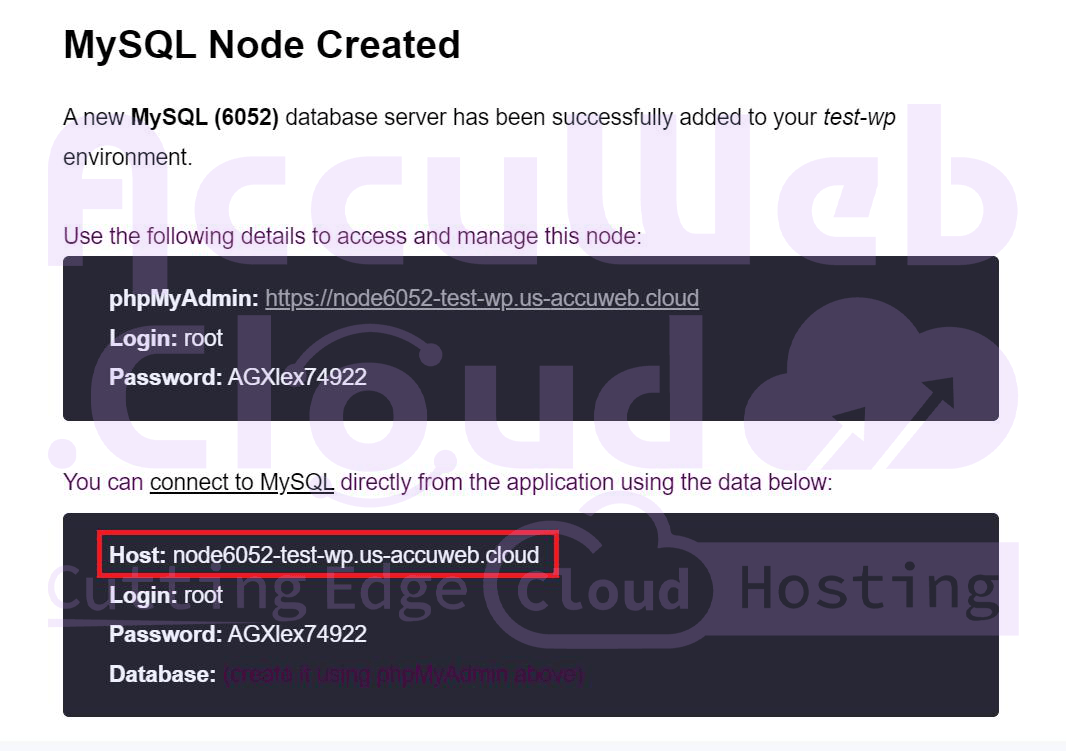Click the 'Host:' bold label
This screenshot has height=751, width=1066.
[138, 555]
